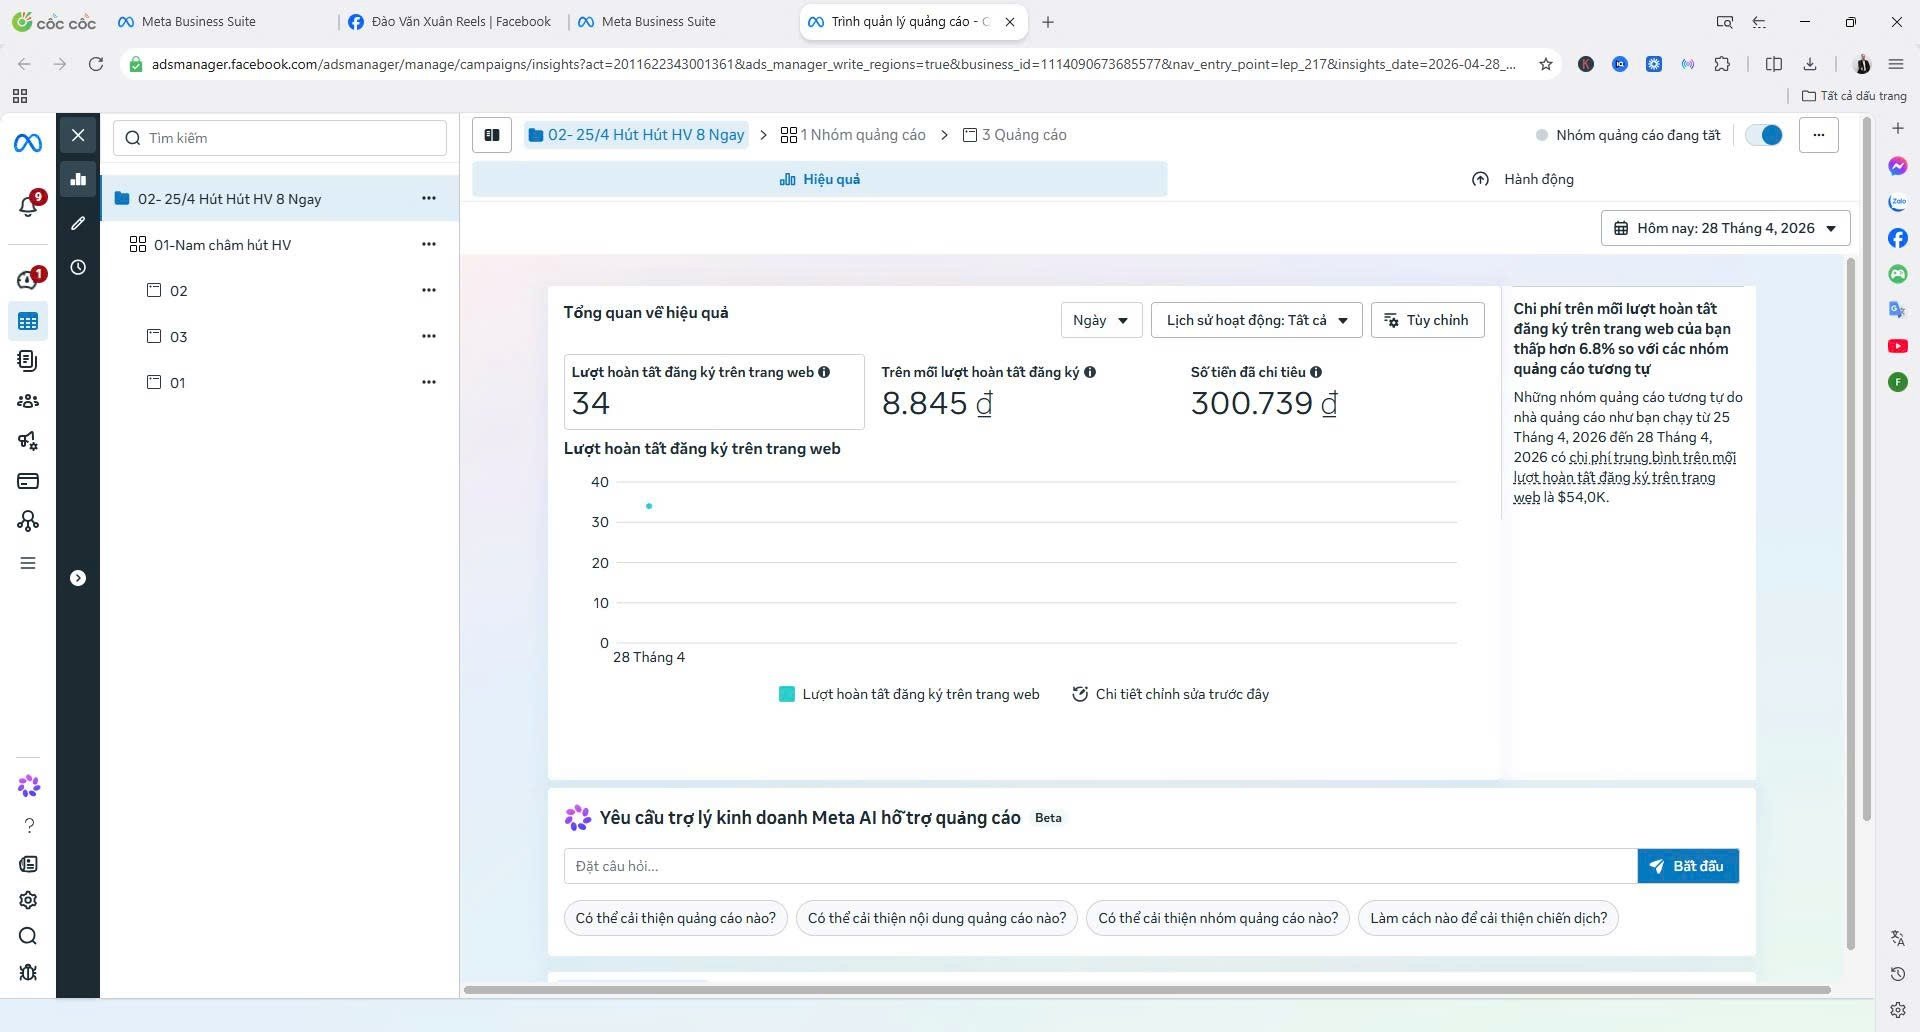Open the Meta logo home icon

[x=28, y=144]
